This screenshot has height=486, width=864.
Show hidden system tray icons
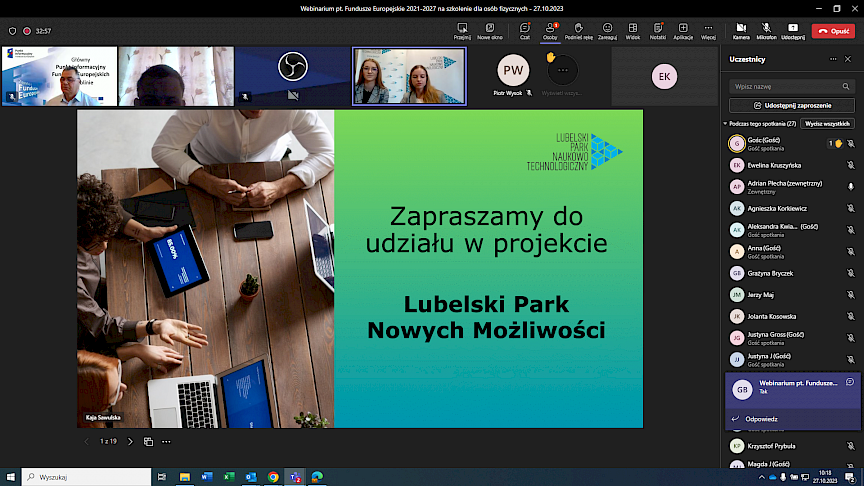pos(762,477)
